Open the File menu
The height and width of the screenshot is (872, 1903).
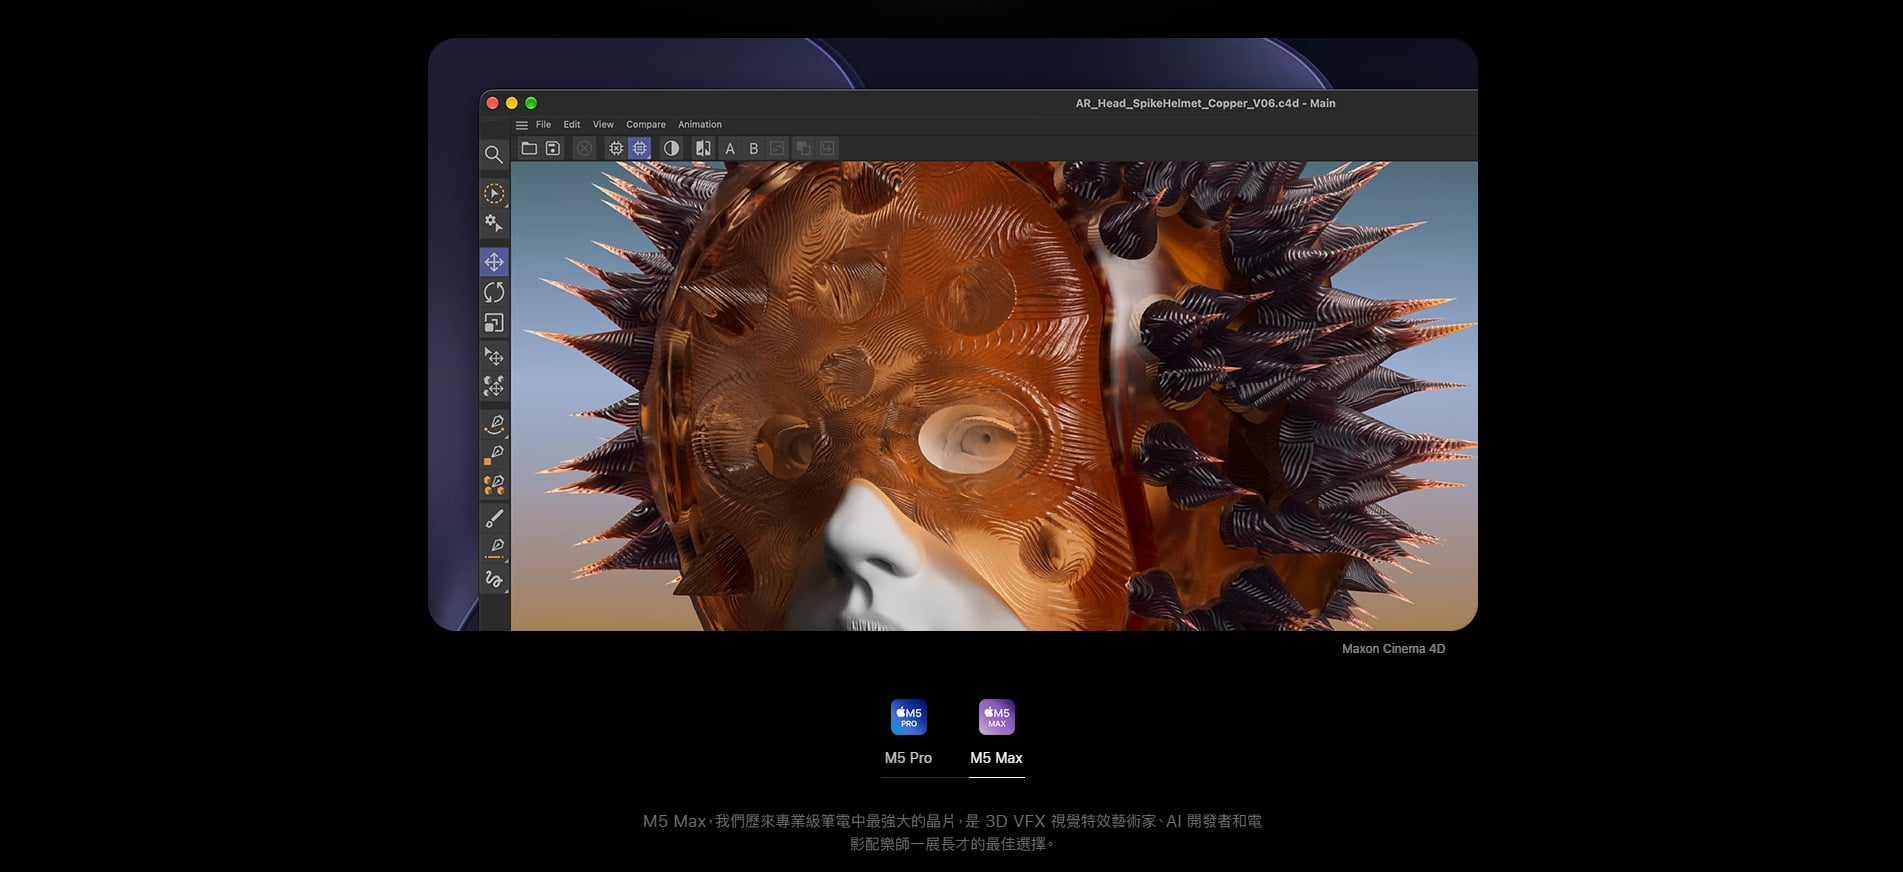543,125
